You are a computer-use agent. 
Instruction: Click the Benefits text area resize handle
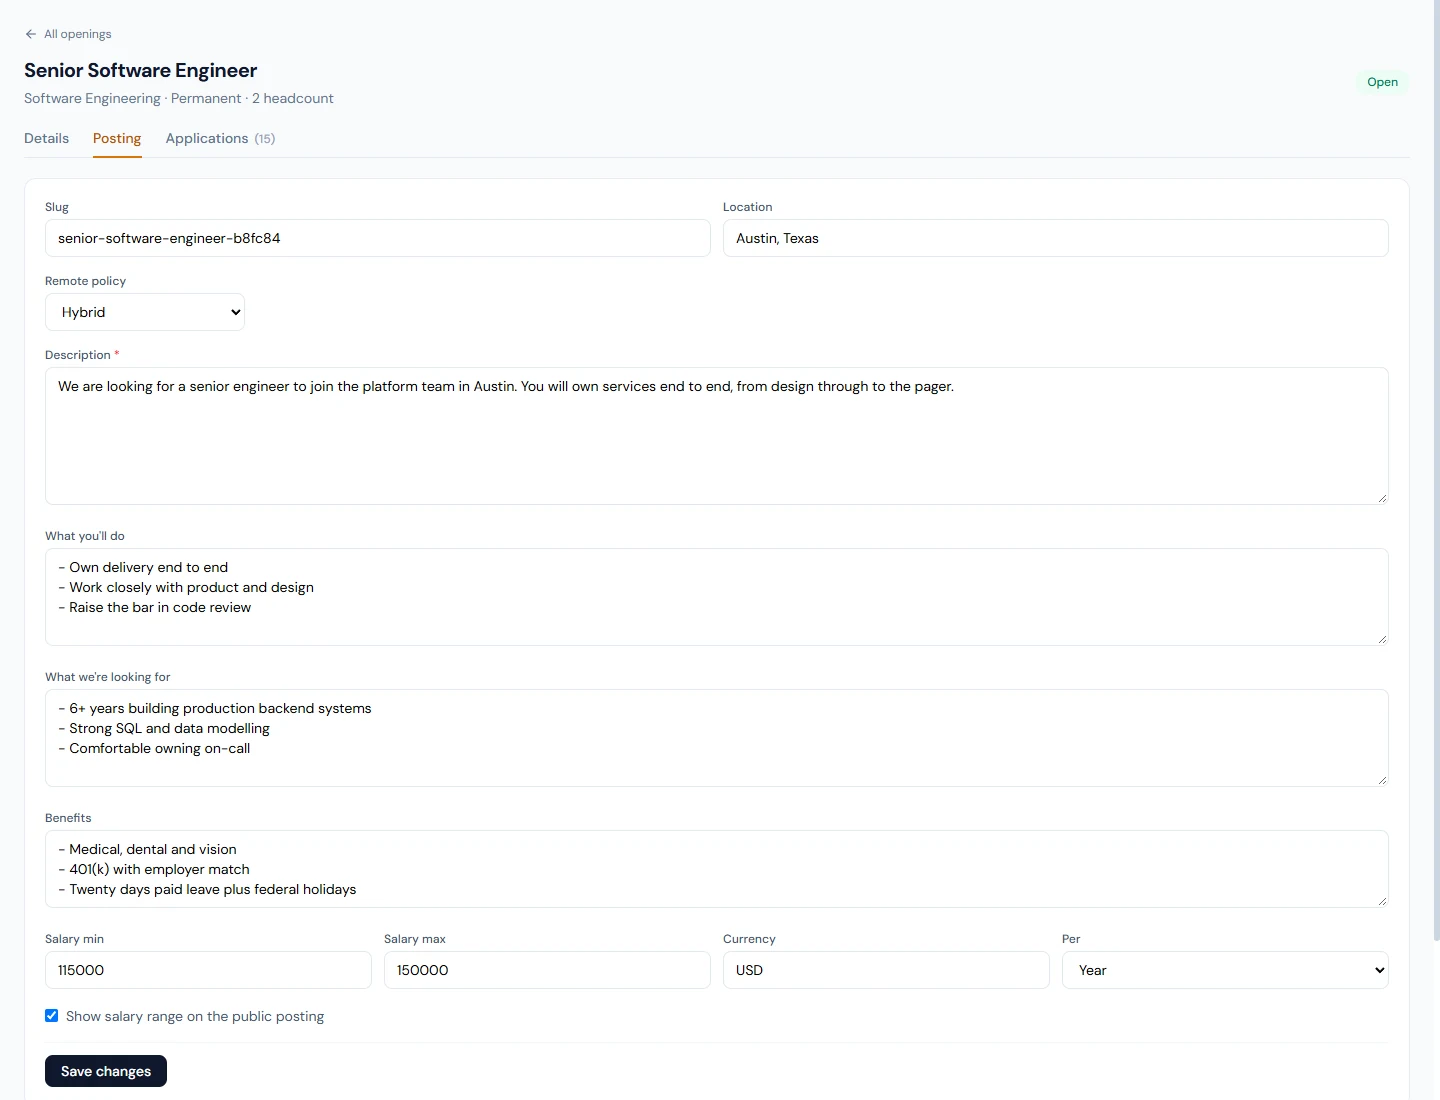(x=1382, y=901)
